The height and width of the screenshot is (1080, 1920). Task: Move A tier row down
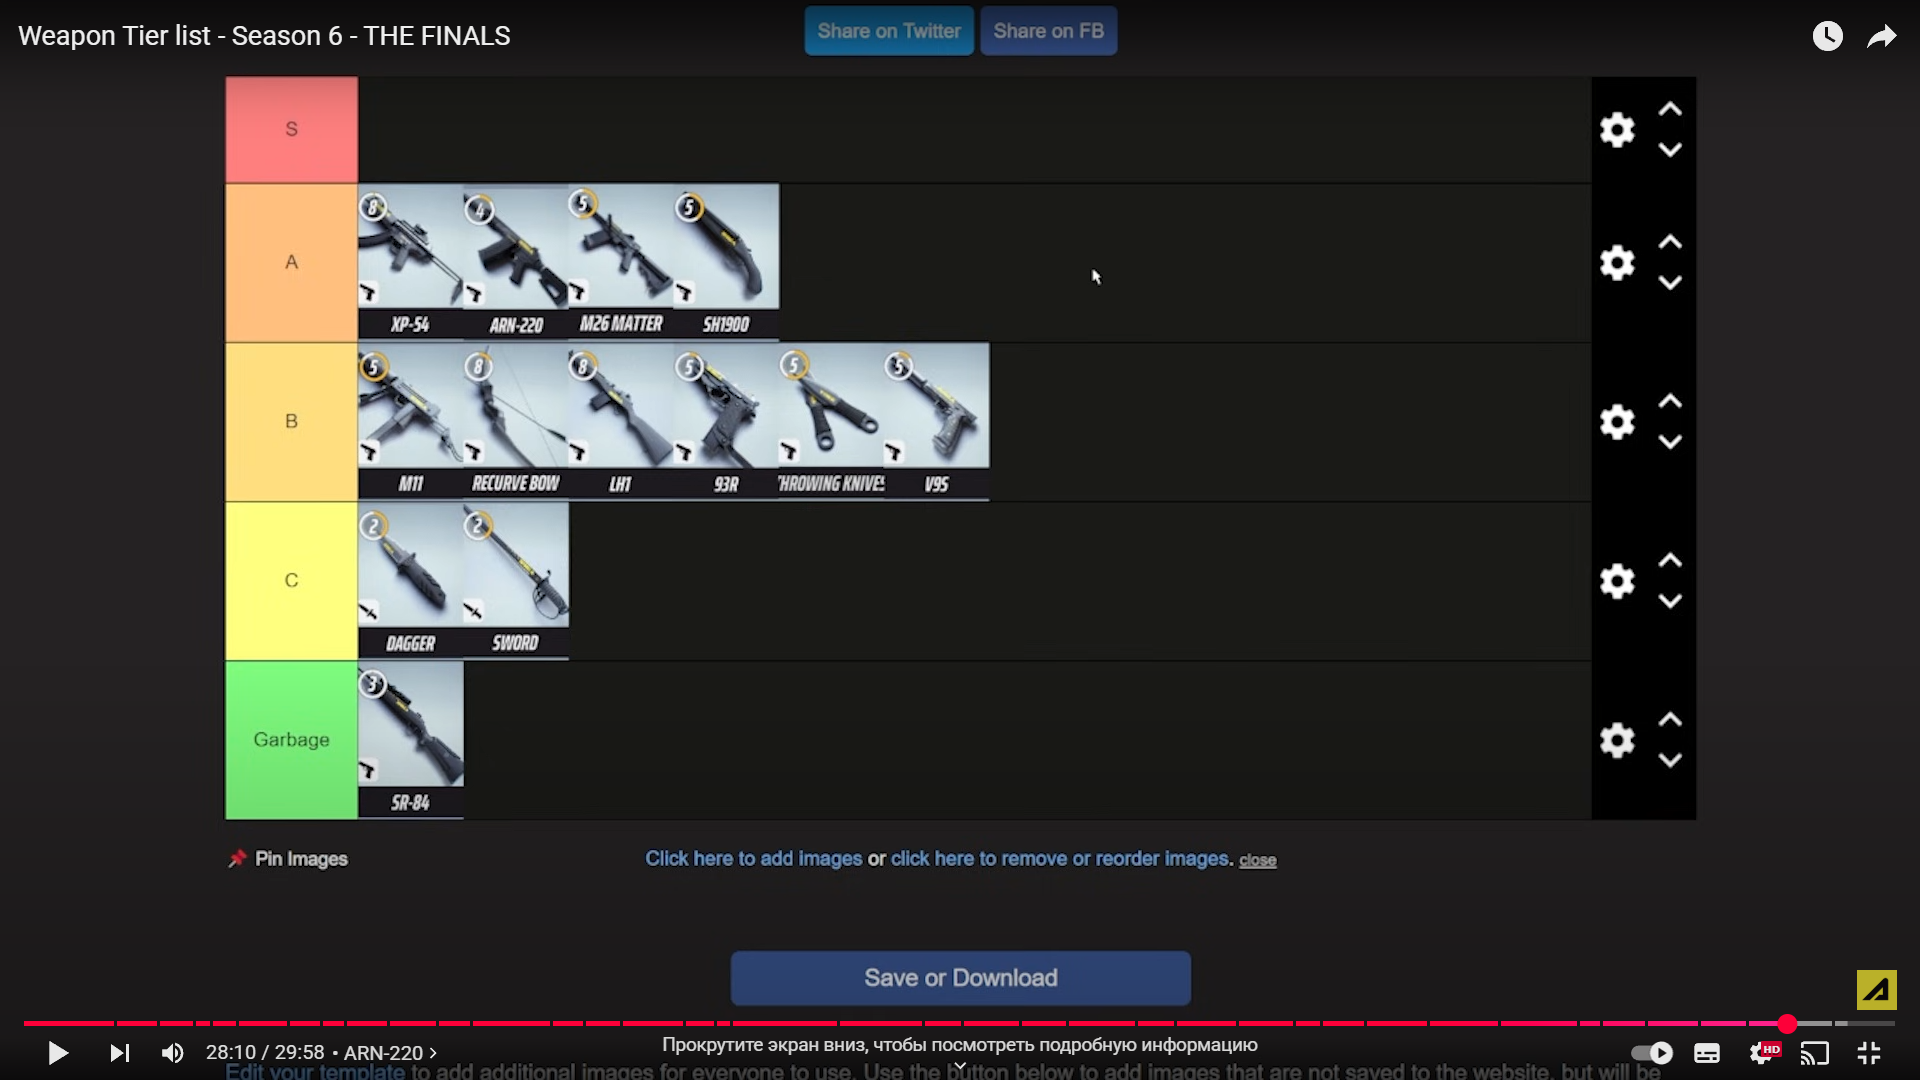click(x=1670, y=283)
